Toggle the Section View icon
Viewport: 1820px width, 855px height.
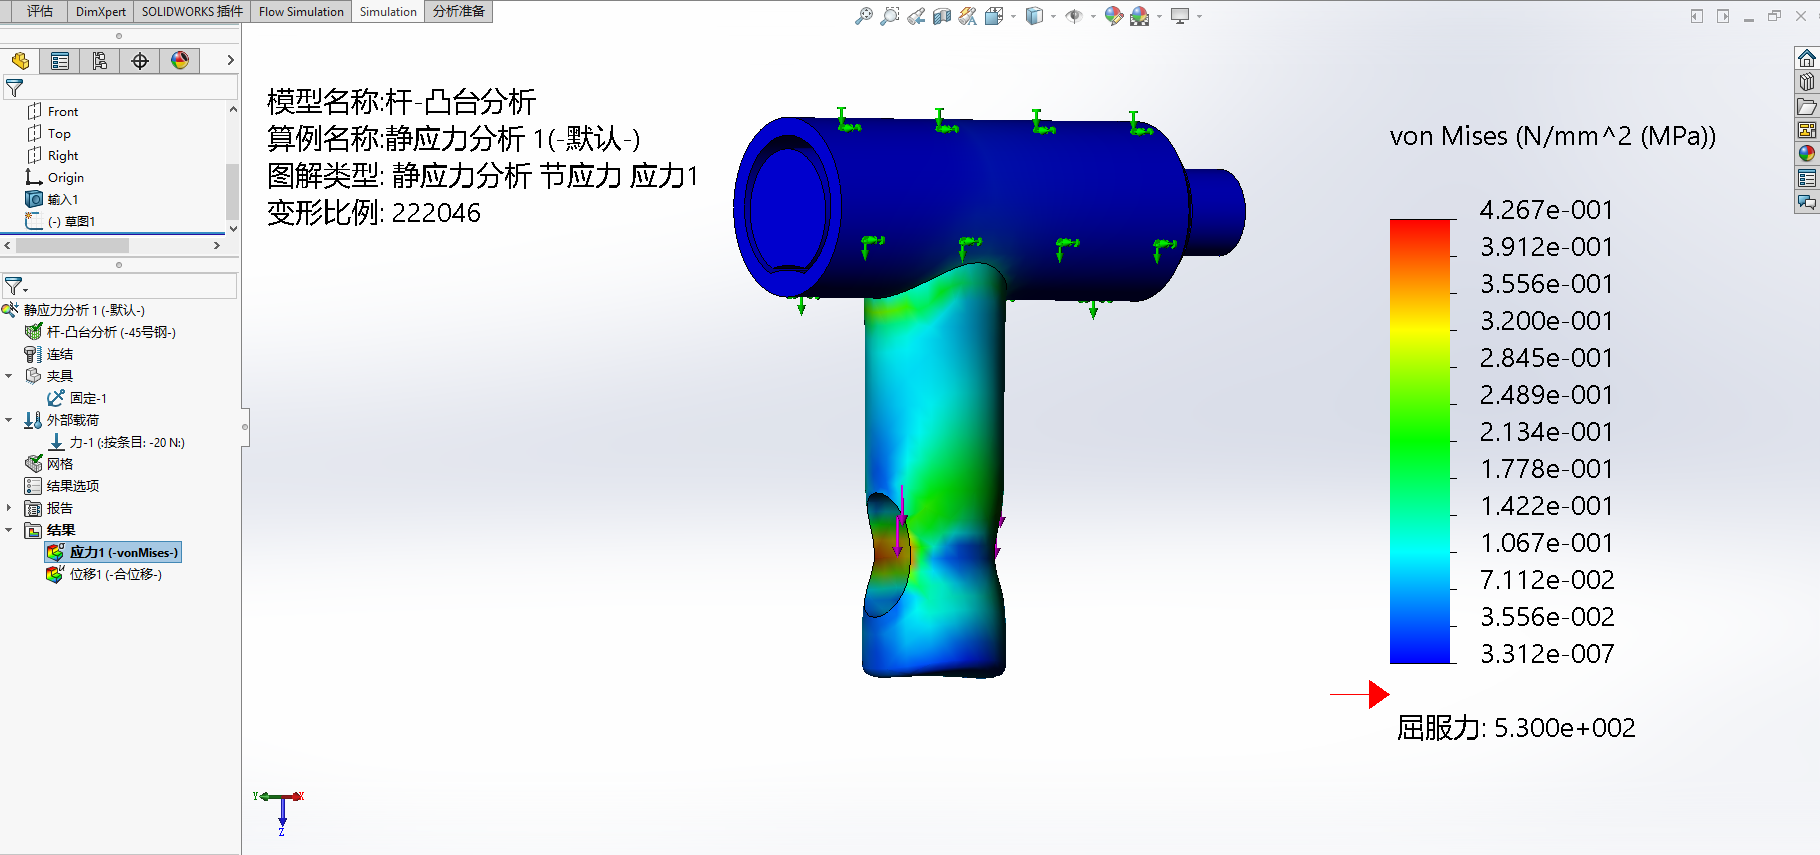[942, 16]
